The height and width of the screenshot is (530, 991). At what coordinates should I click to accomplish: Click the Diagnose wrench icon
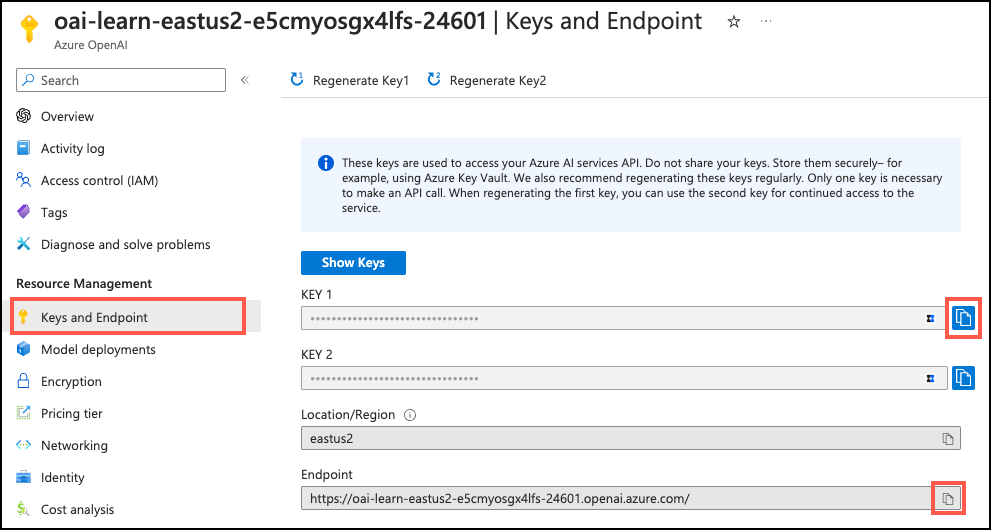24,244
